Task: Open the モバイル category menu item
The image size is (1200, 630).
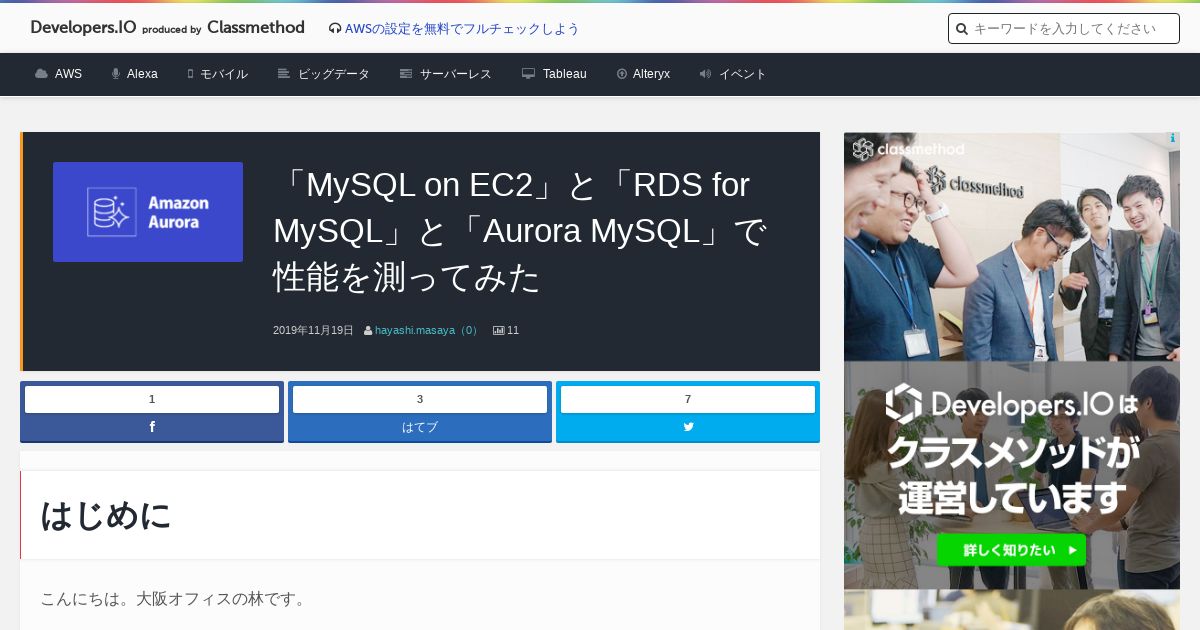Action: pyautogui.click(x=224, y=74)
